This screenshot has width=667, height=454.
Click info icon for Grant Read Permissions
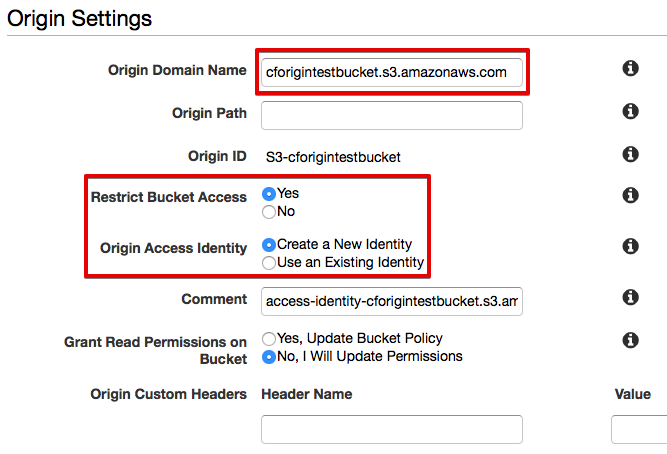[630, 340]
